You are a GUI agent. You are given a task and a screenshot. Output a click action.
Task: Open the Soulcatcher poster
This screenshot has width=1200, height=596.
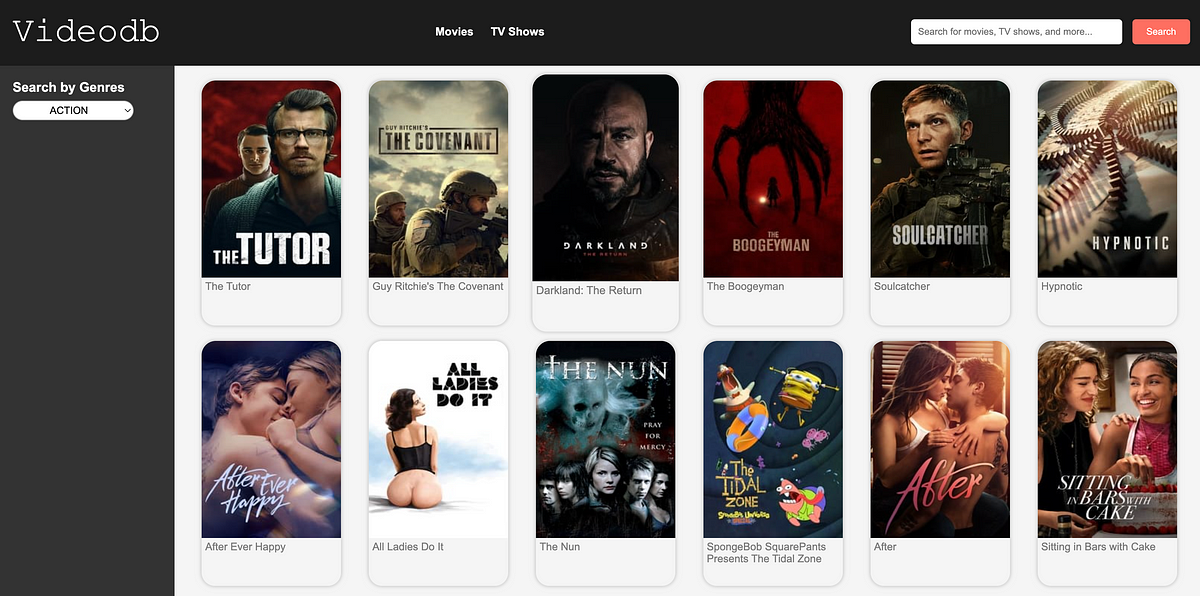click(x=940, y=179)
